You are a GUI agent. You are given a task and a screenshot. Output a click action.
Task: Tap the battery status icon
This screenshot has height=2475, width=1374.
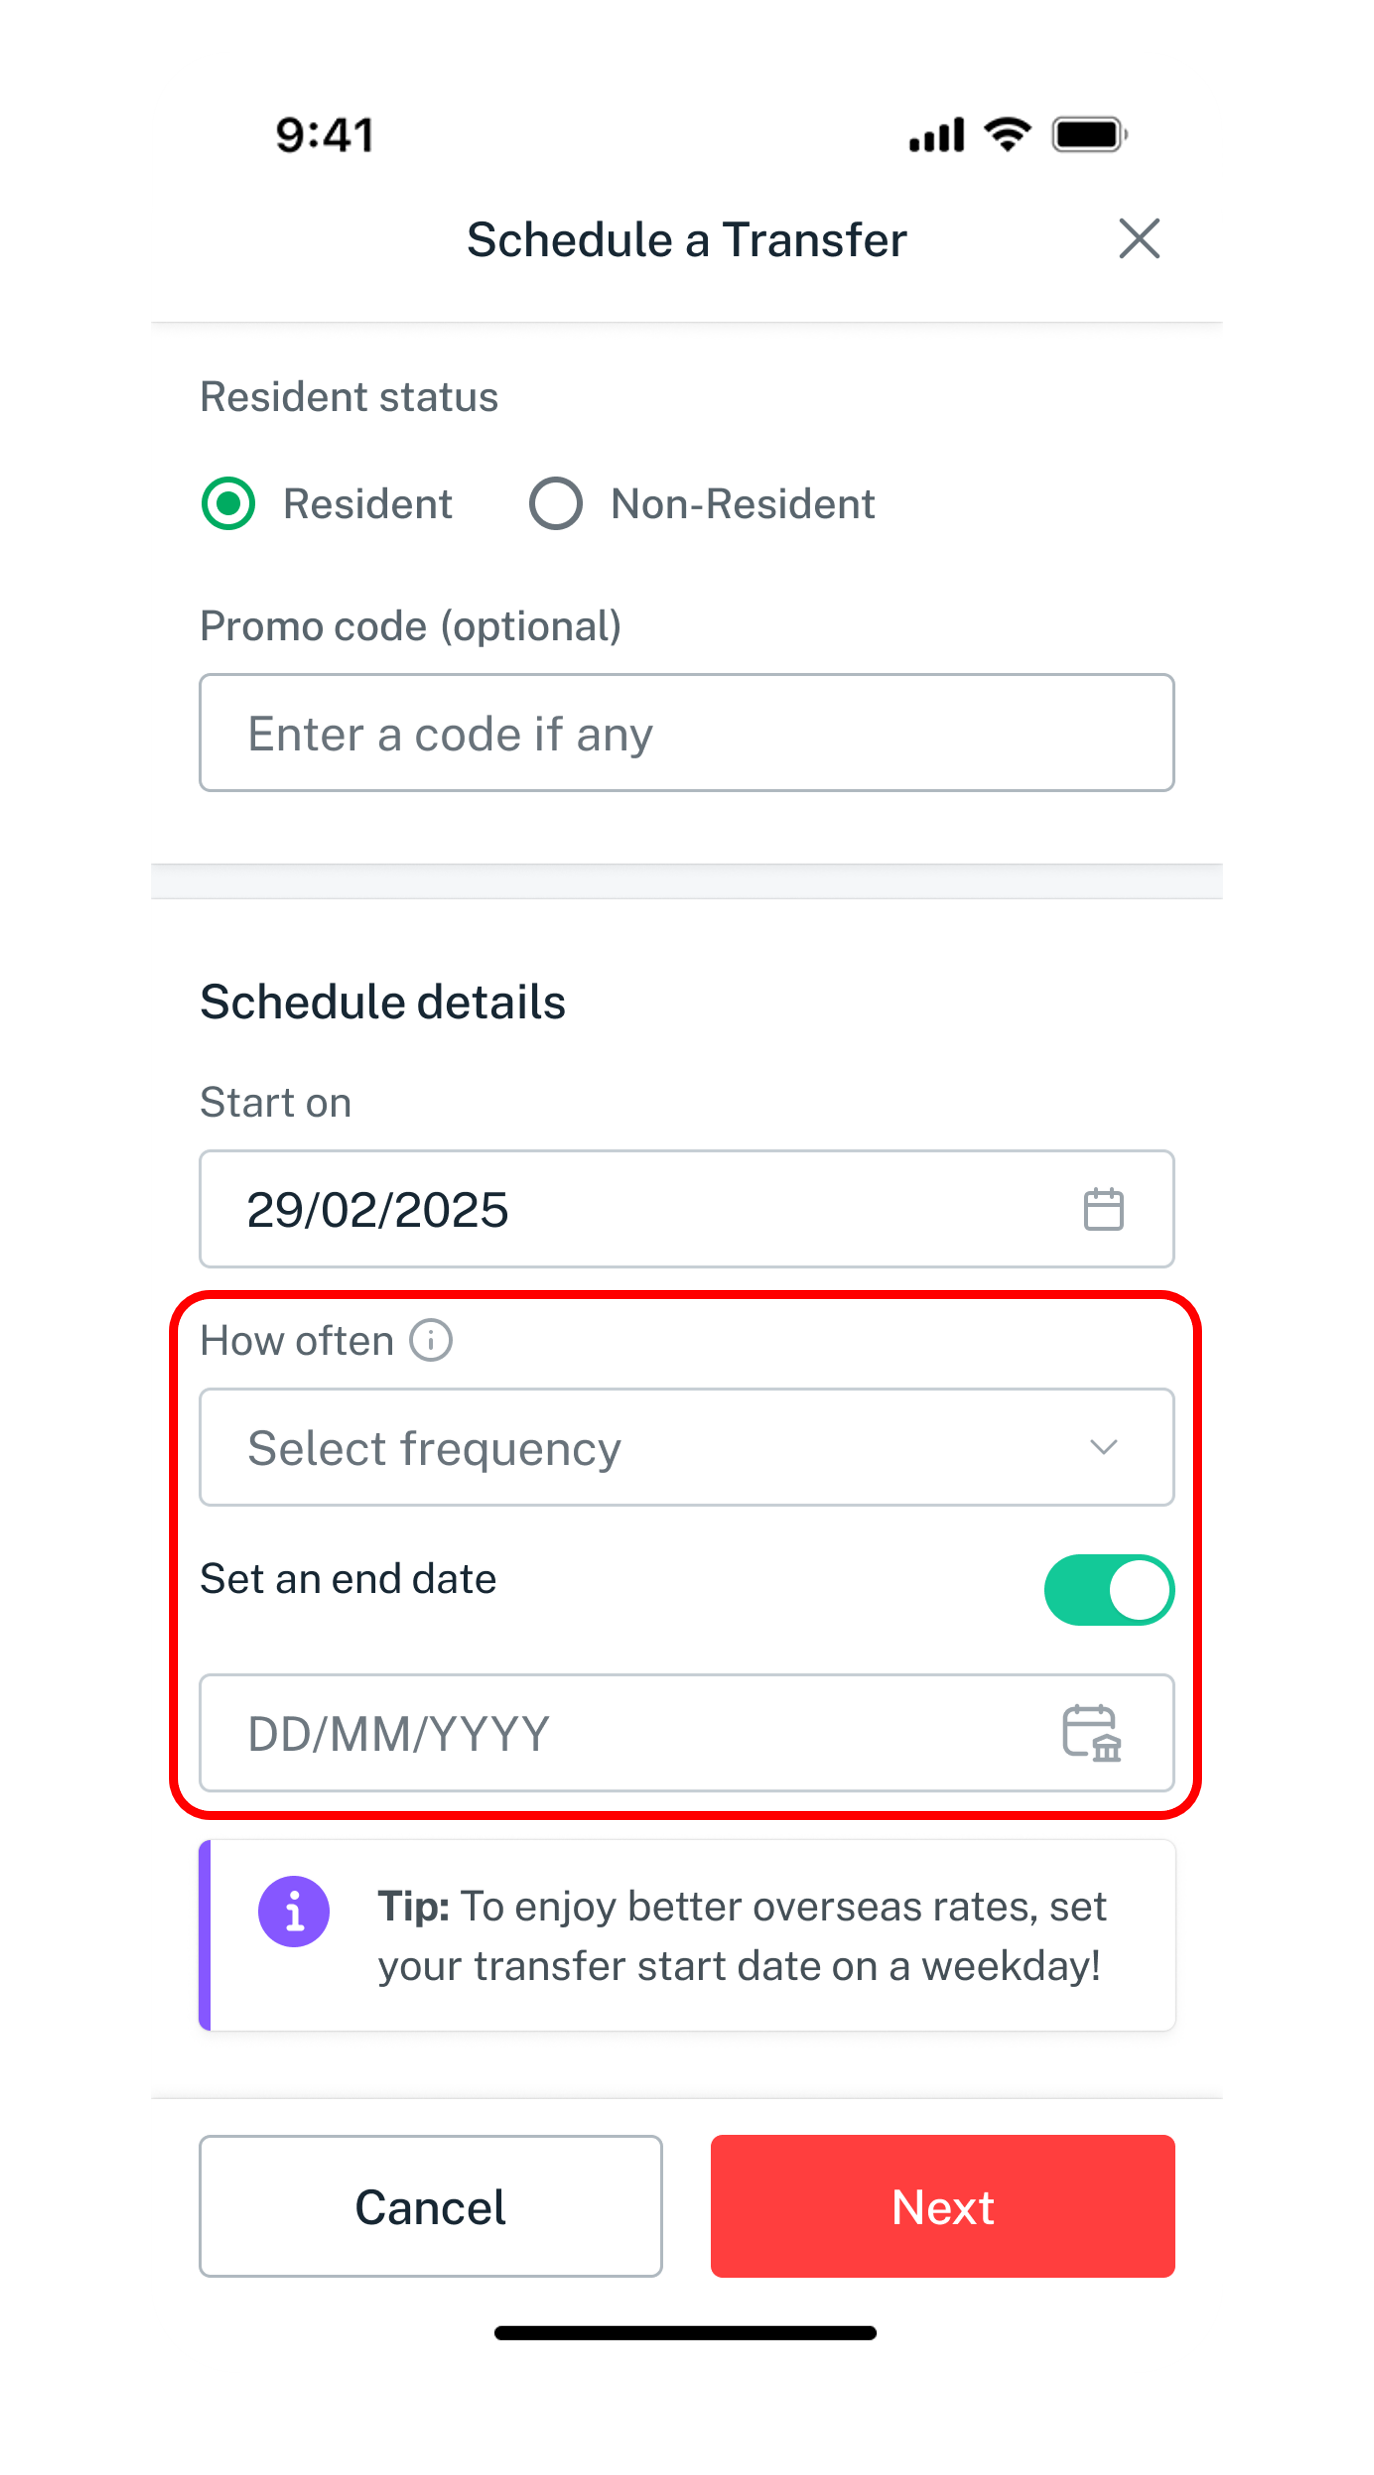point(1089,134)
